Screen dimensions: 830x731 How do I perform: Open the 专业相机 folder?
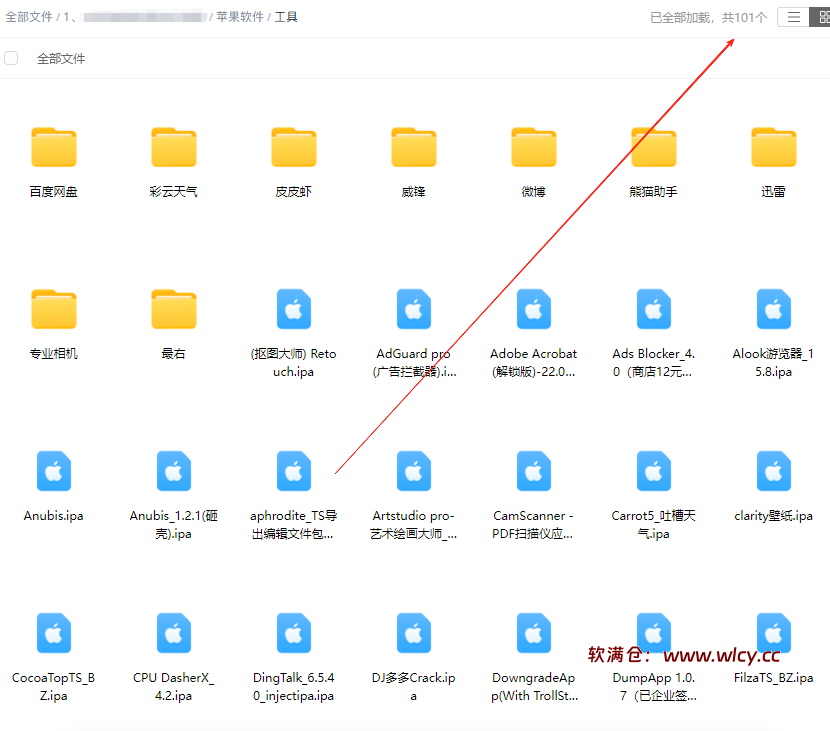[x=53, y=310]
